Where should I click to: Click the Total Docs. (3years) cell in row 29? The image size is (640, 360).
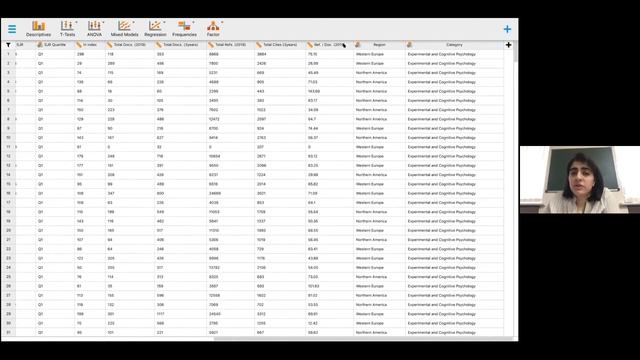pos(180,314)
